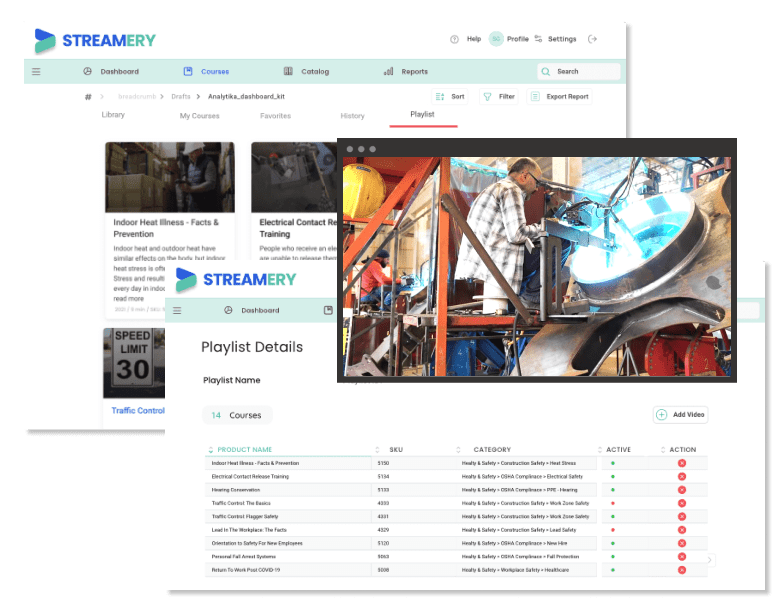
Task: Open the History tab
Action: (352, 116)
